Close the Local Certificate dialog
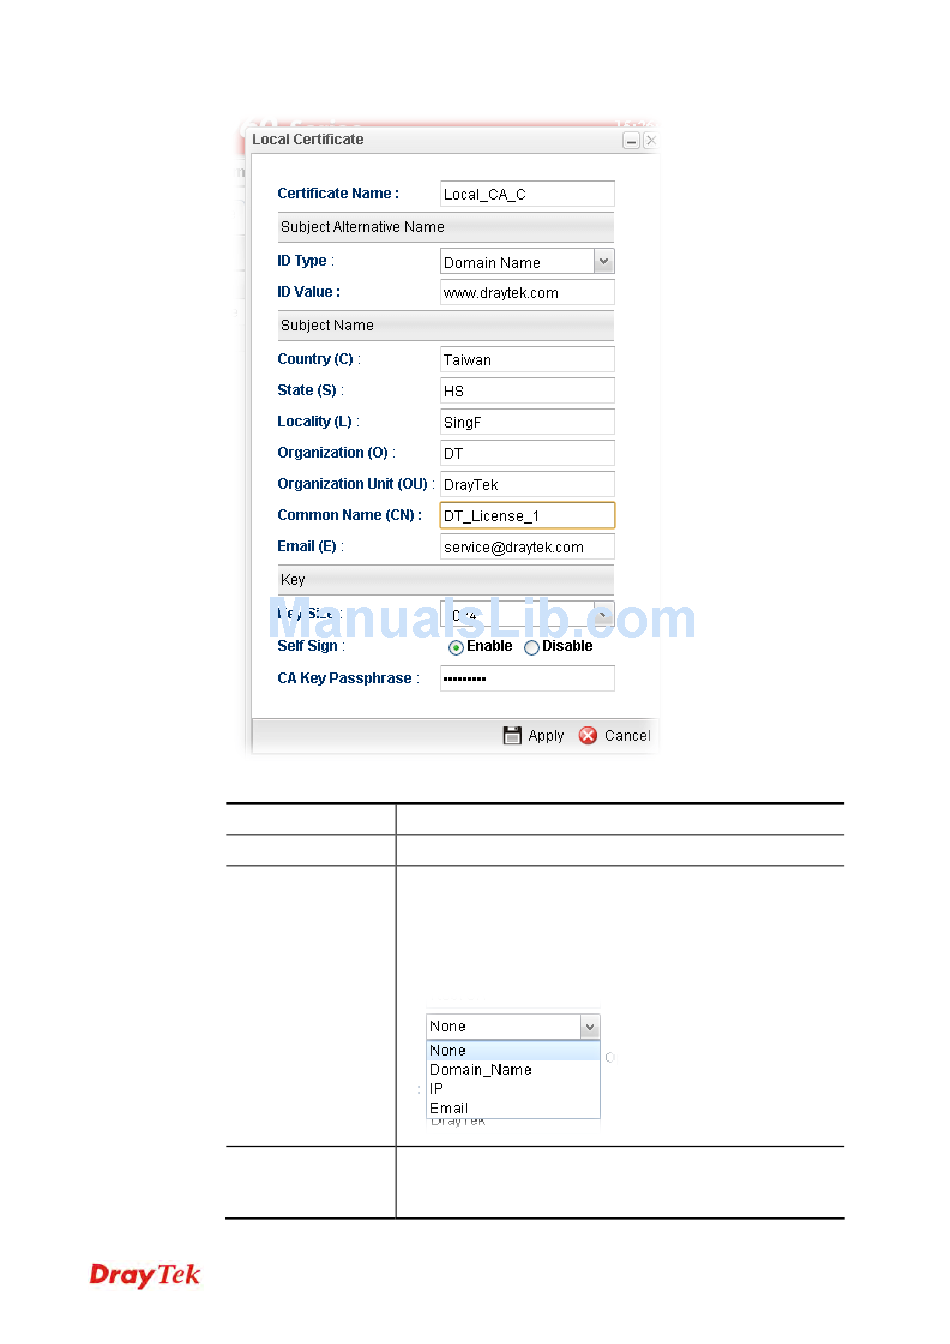950x1344 pixels. coord(650,141)
